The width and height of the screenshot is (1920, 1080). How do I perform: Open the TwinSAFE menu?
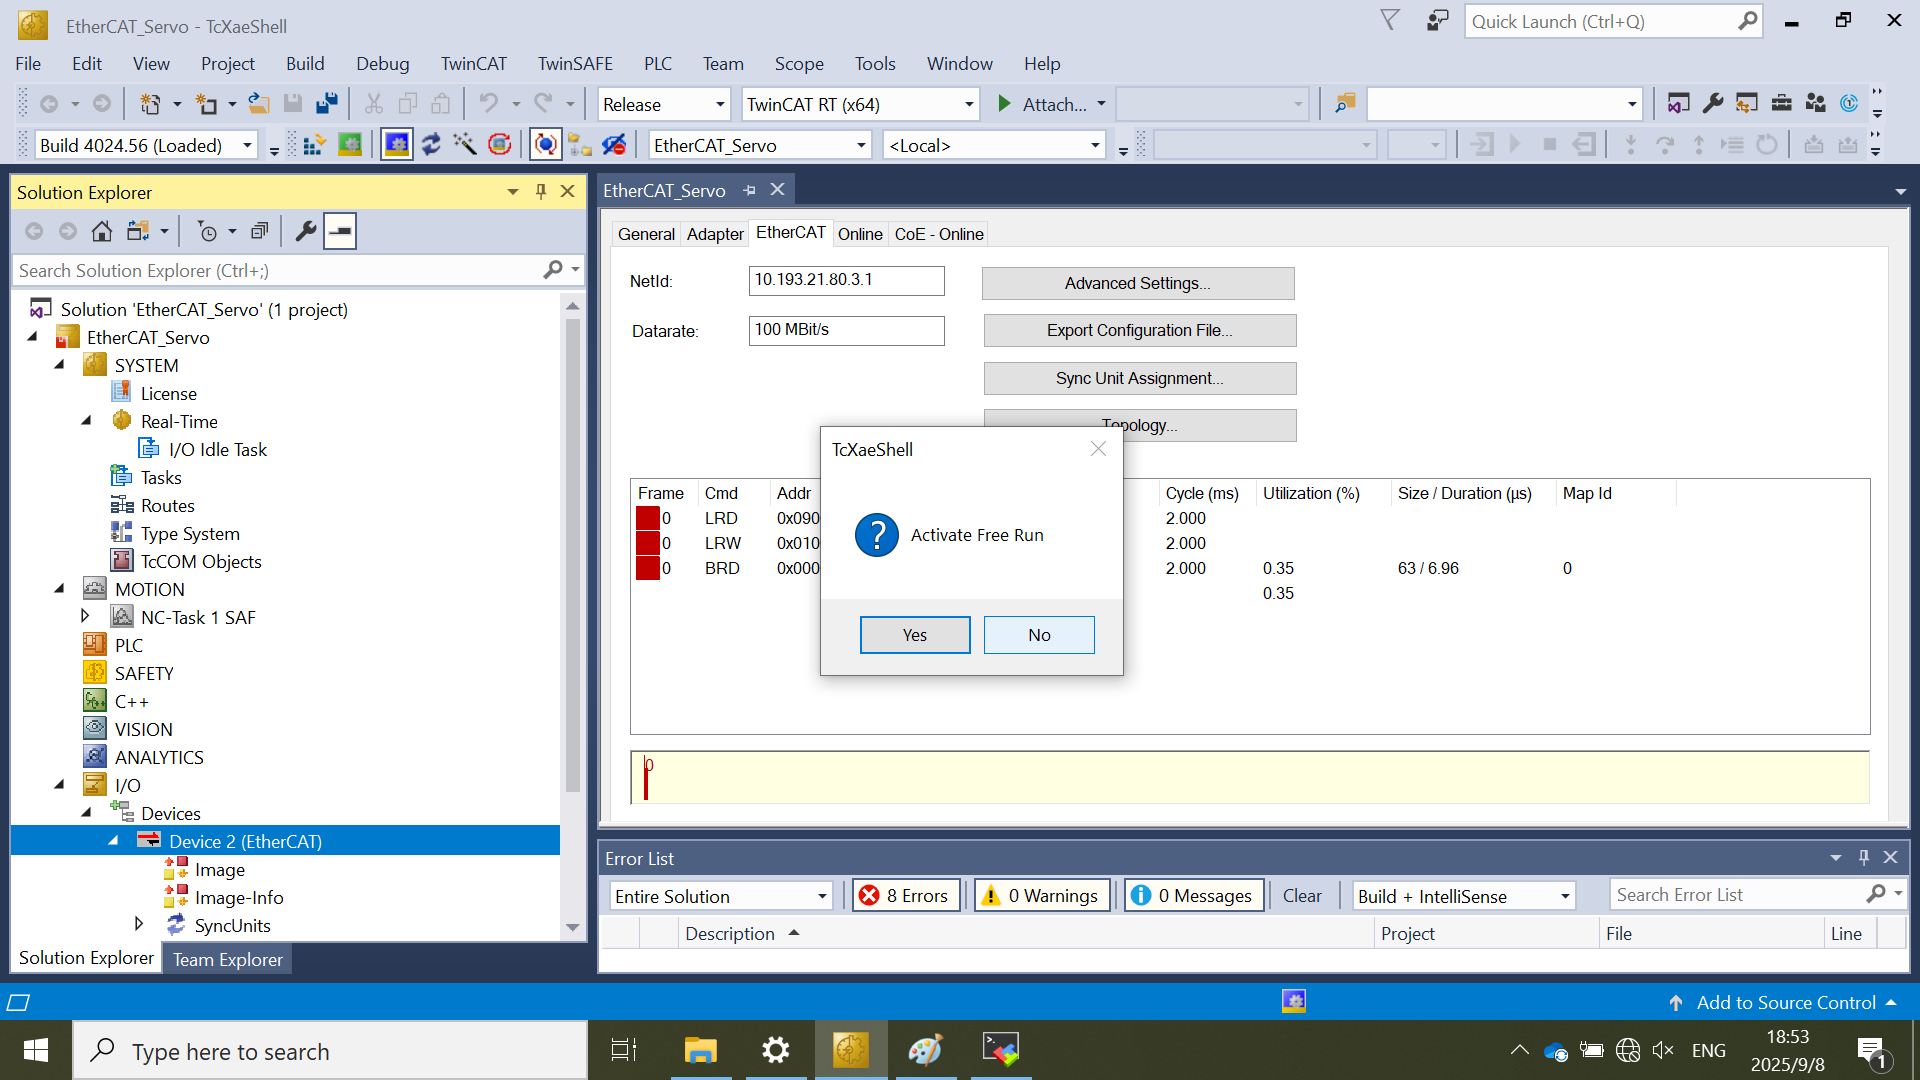pos(575,64)
